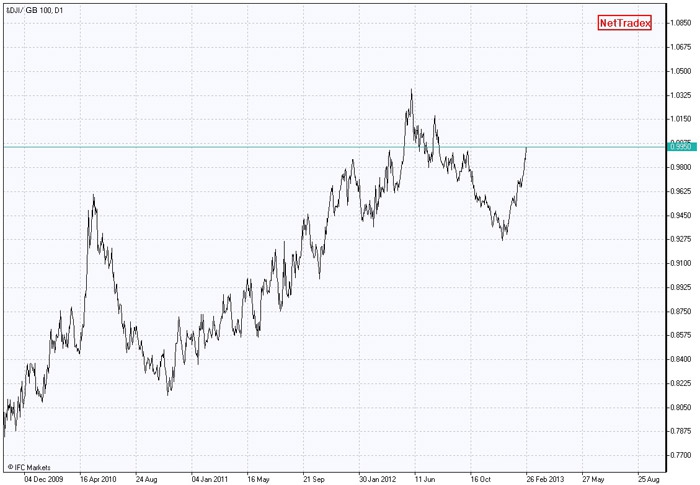
Task: Open the © IFC Markets copyright link
Action: (29, 467)
